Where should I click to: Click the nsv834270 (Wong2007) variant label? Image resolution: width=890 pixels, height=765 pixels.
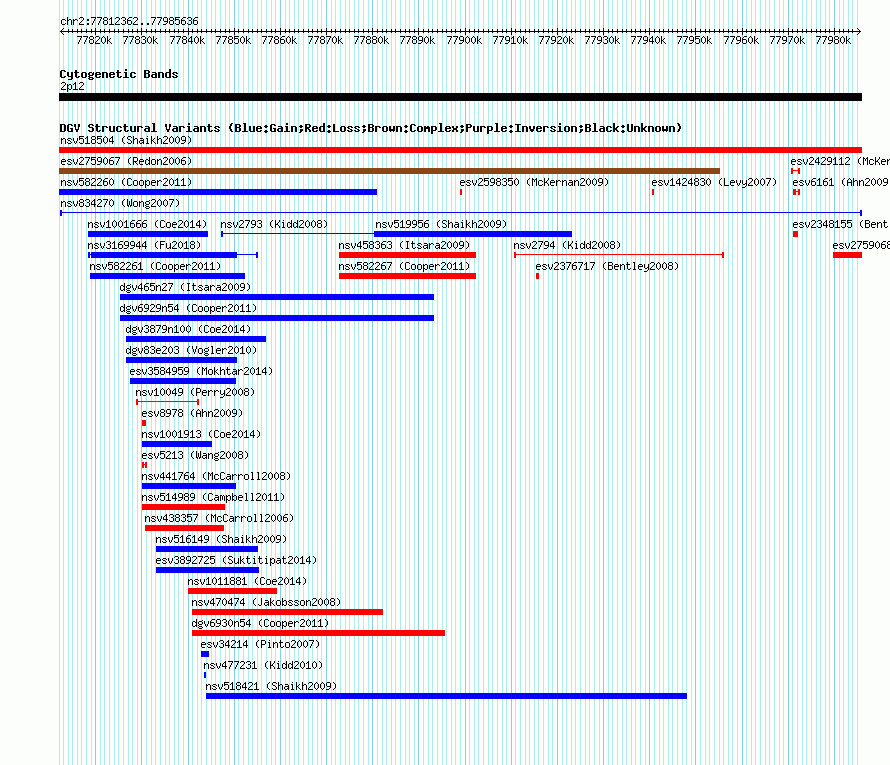point(120,203)
